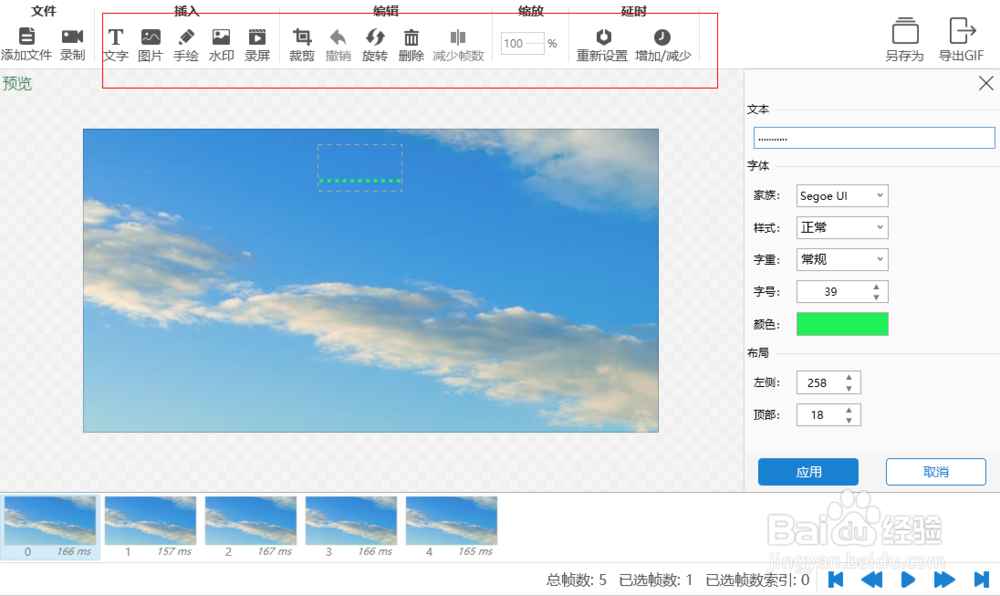Add a watermark to the GIF
Screen dimensions: 1000x596
pos(220,43)
